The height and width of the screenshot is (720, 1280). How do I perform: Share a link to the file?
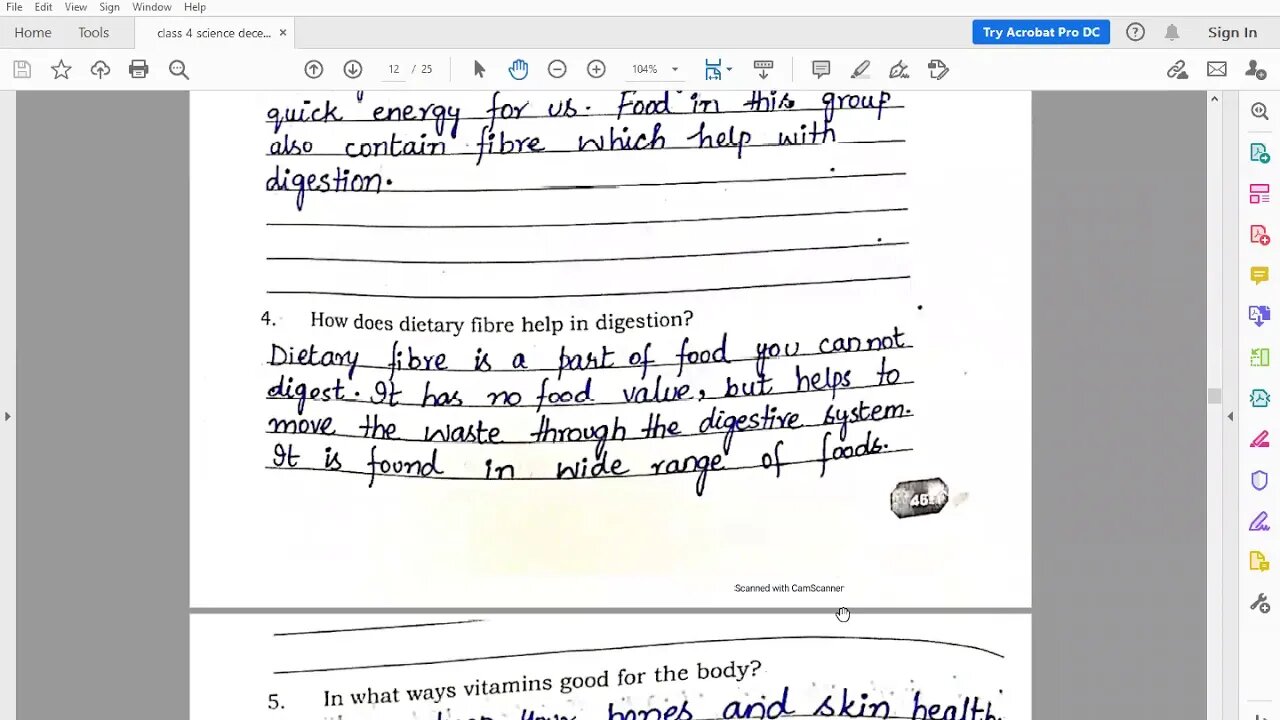click(1178, 69)
